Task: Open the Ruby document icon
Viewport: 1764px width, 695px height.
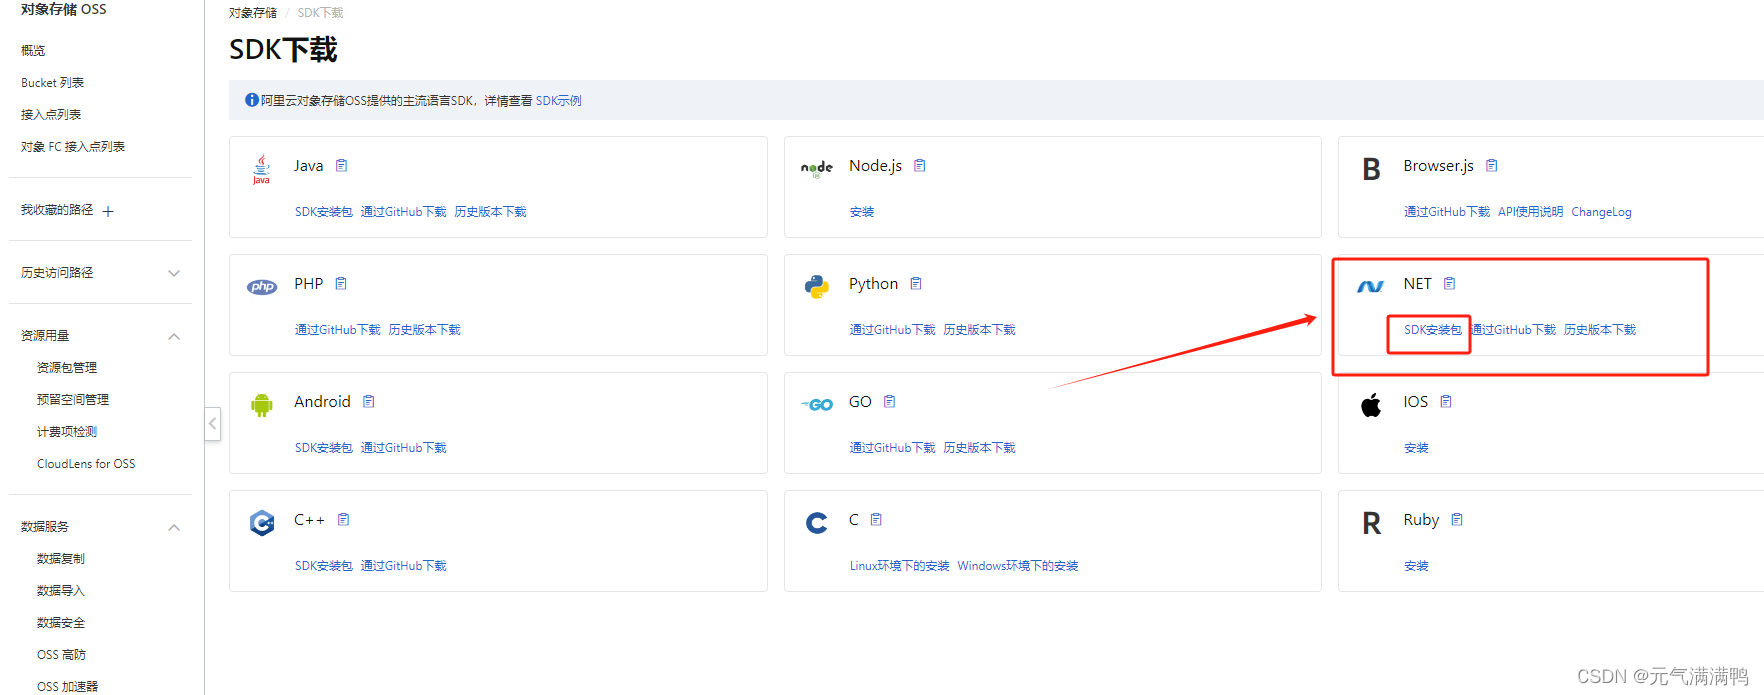Action: [1457, 520]
